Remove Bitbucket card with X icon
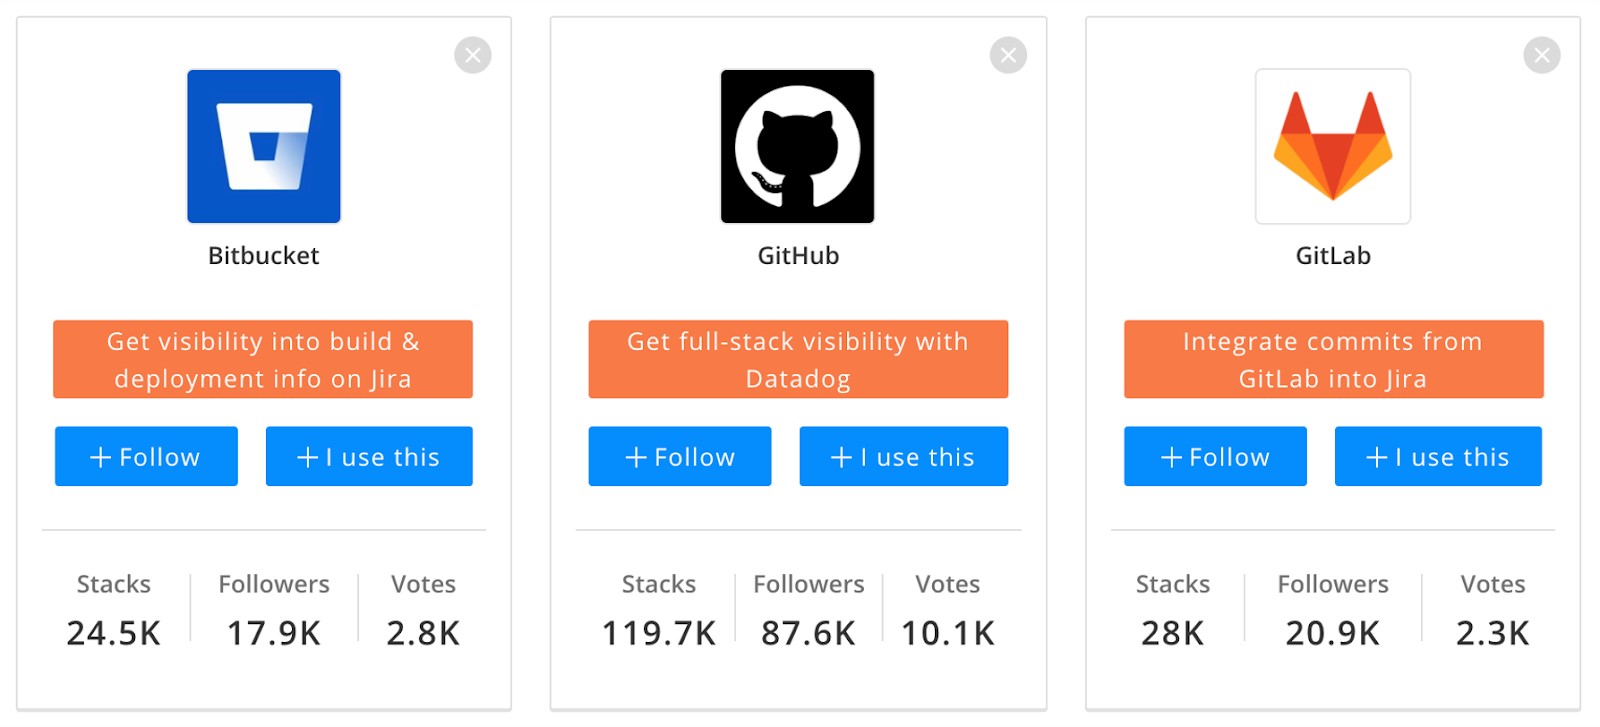 point(473,55)
